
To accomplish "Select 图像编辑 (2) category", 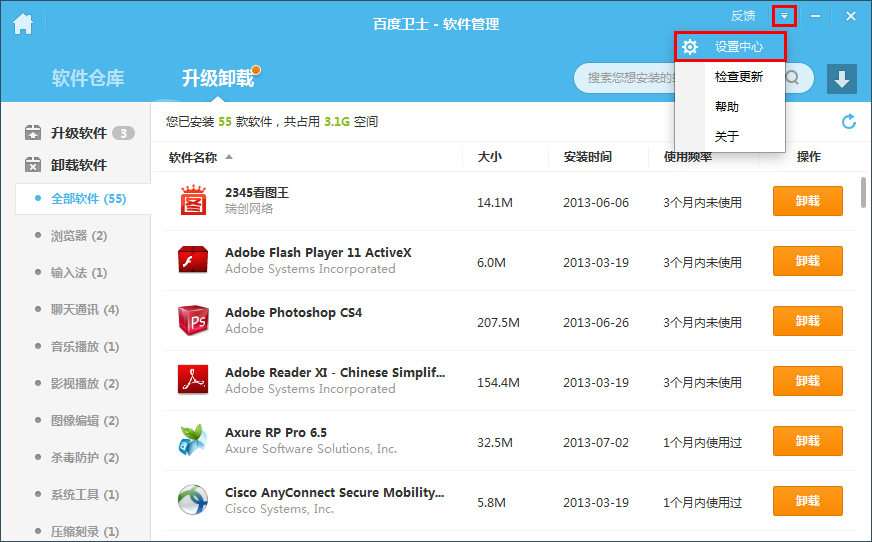I will [85, 421].
